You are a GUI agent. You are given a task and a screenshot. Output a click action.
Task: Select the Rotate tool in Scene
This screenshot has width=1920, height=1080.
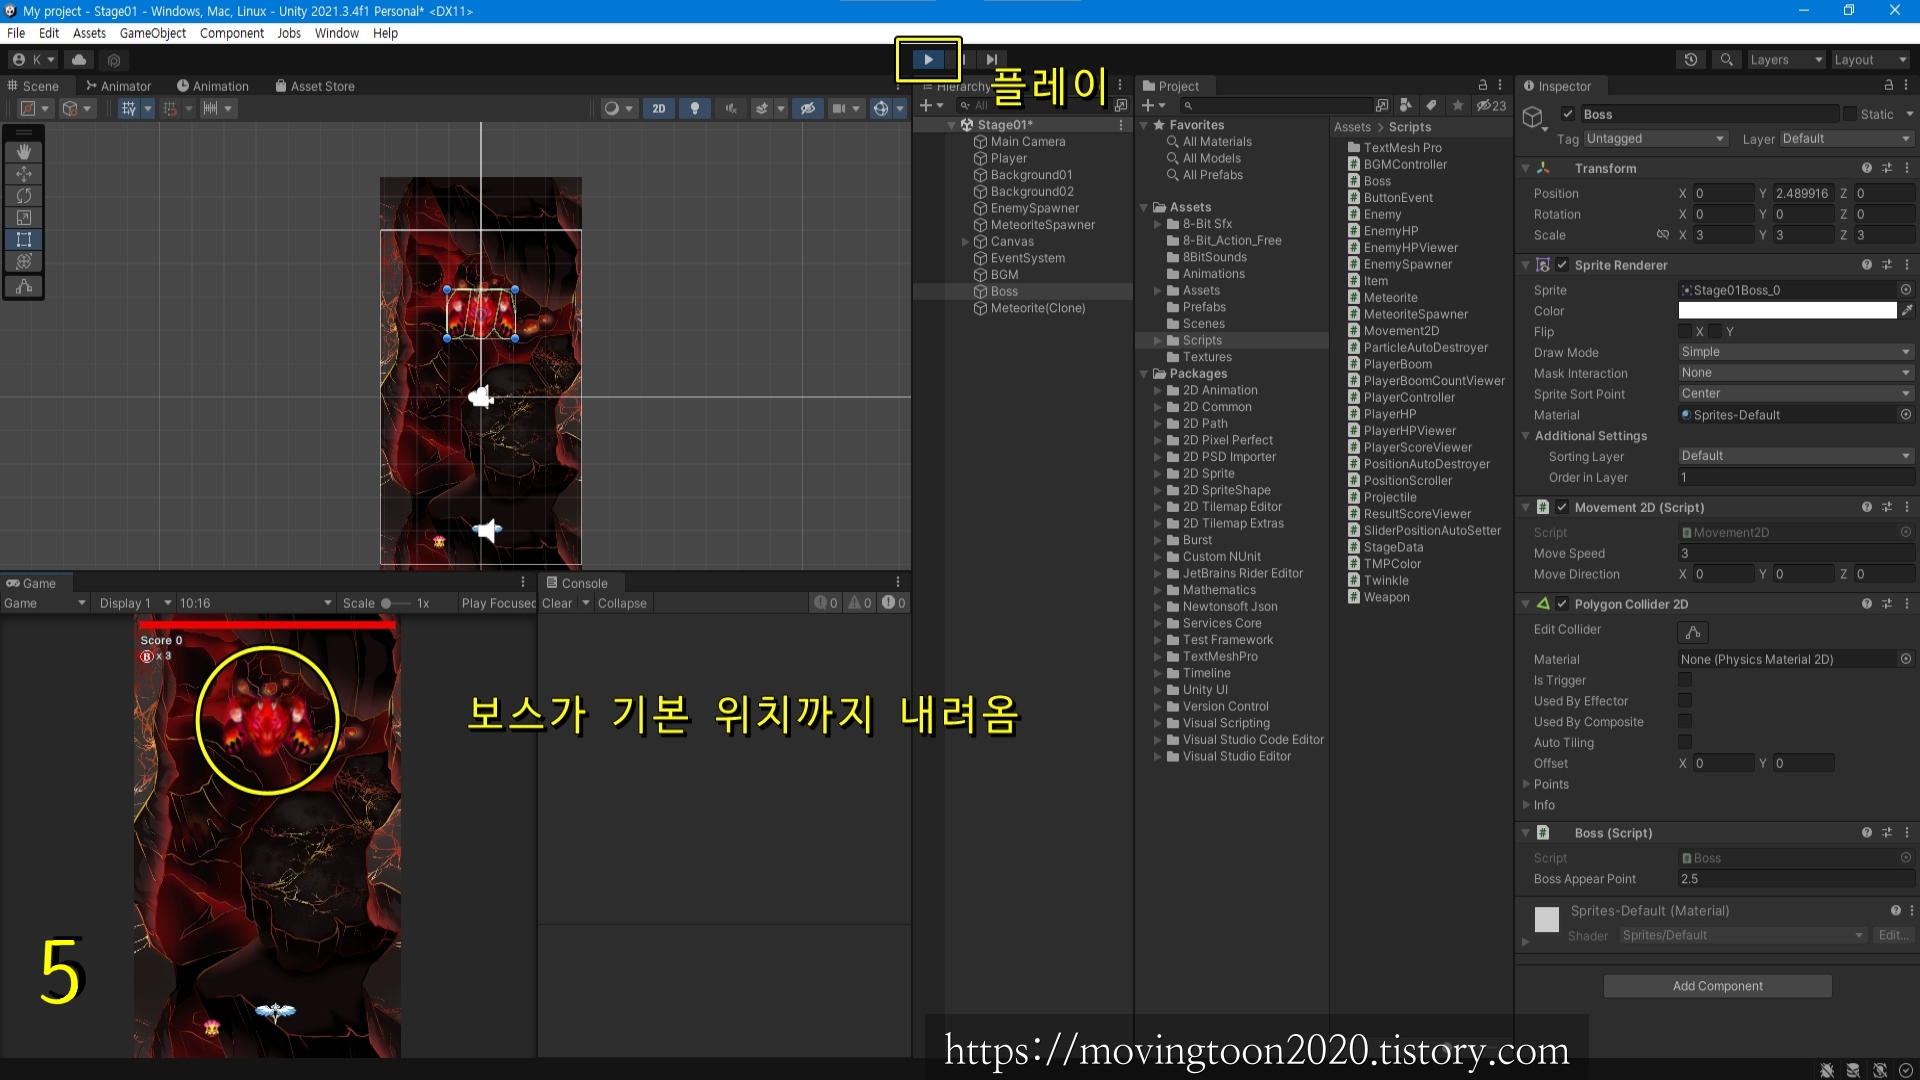[24, 196]
